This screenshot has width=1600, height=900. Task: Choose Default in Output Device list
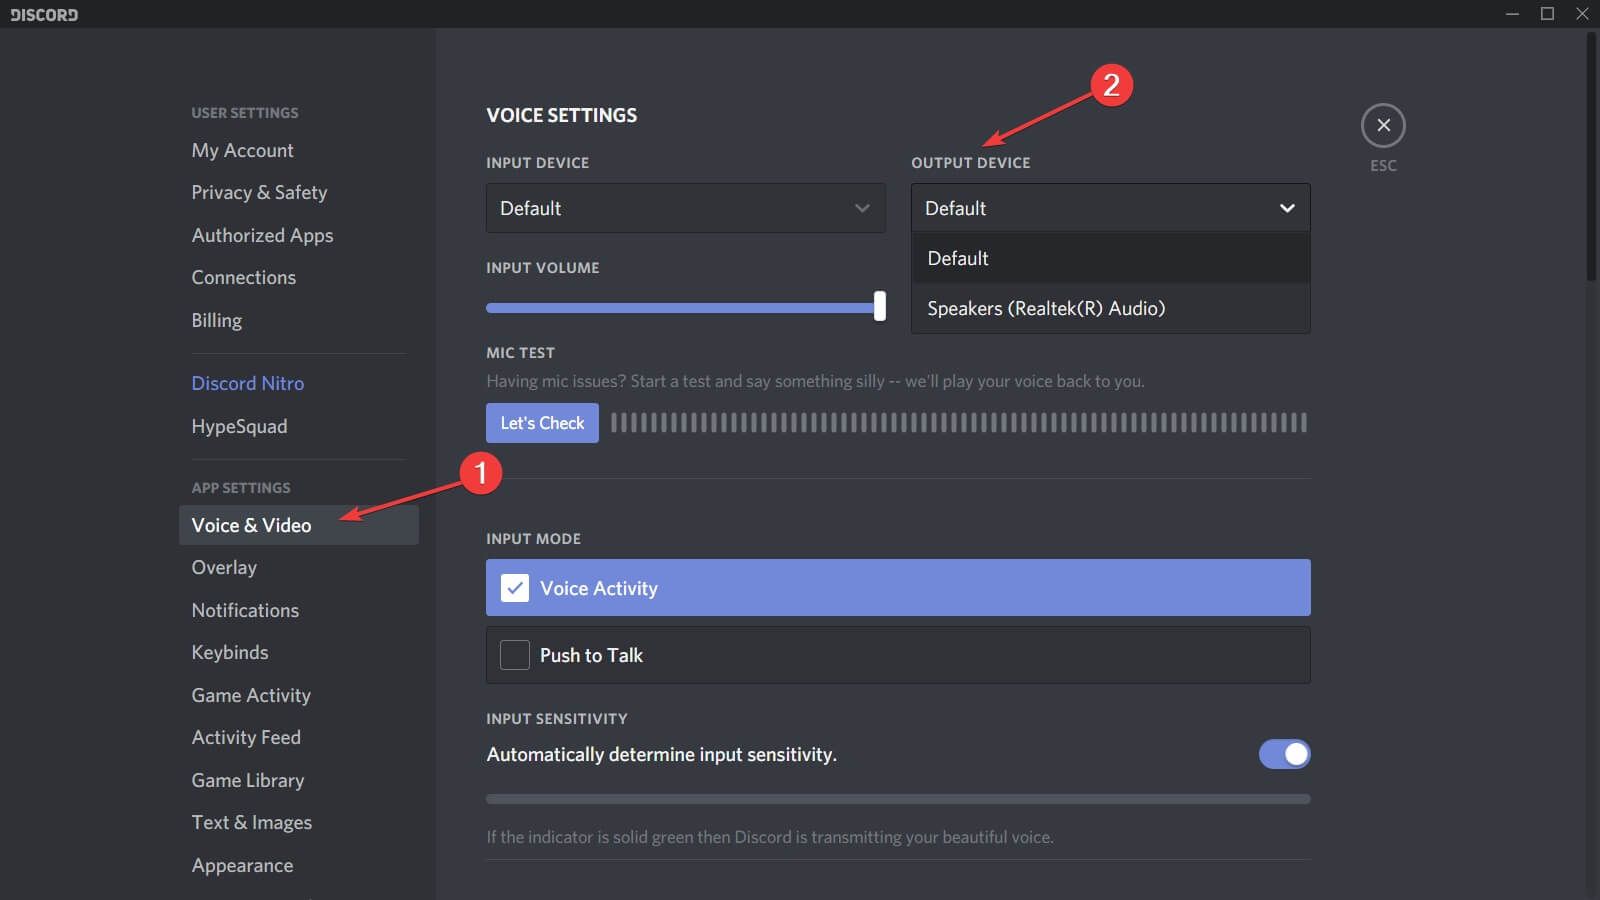click(1110, 258)
